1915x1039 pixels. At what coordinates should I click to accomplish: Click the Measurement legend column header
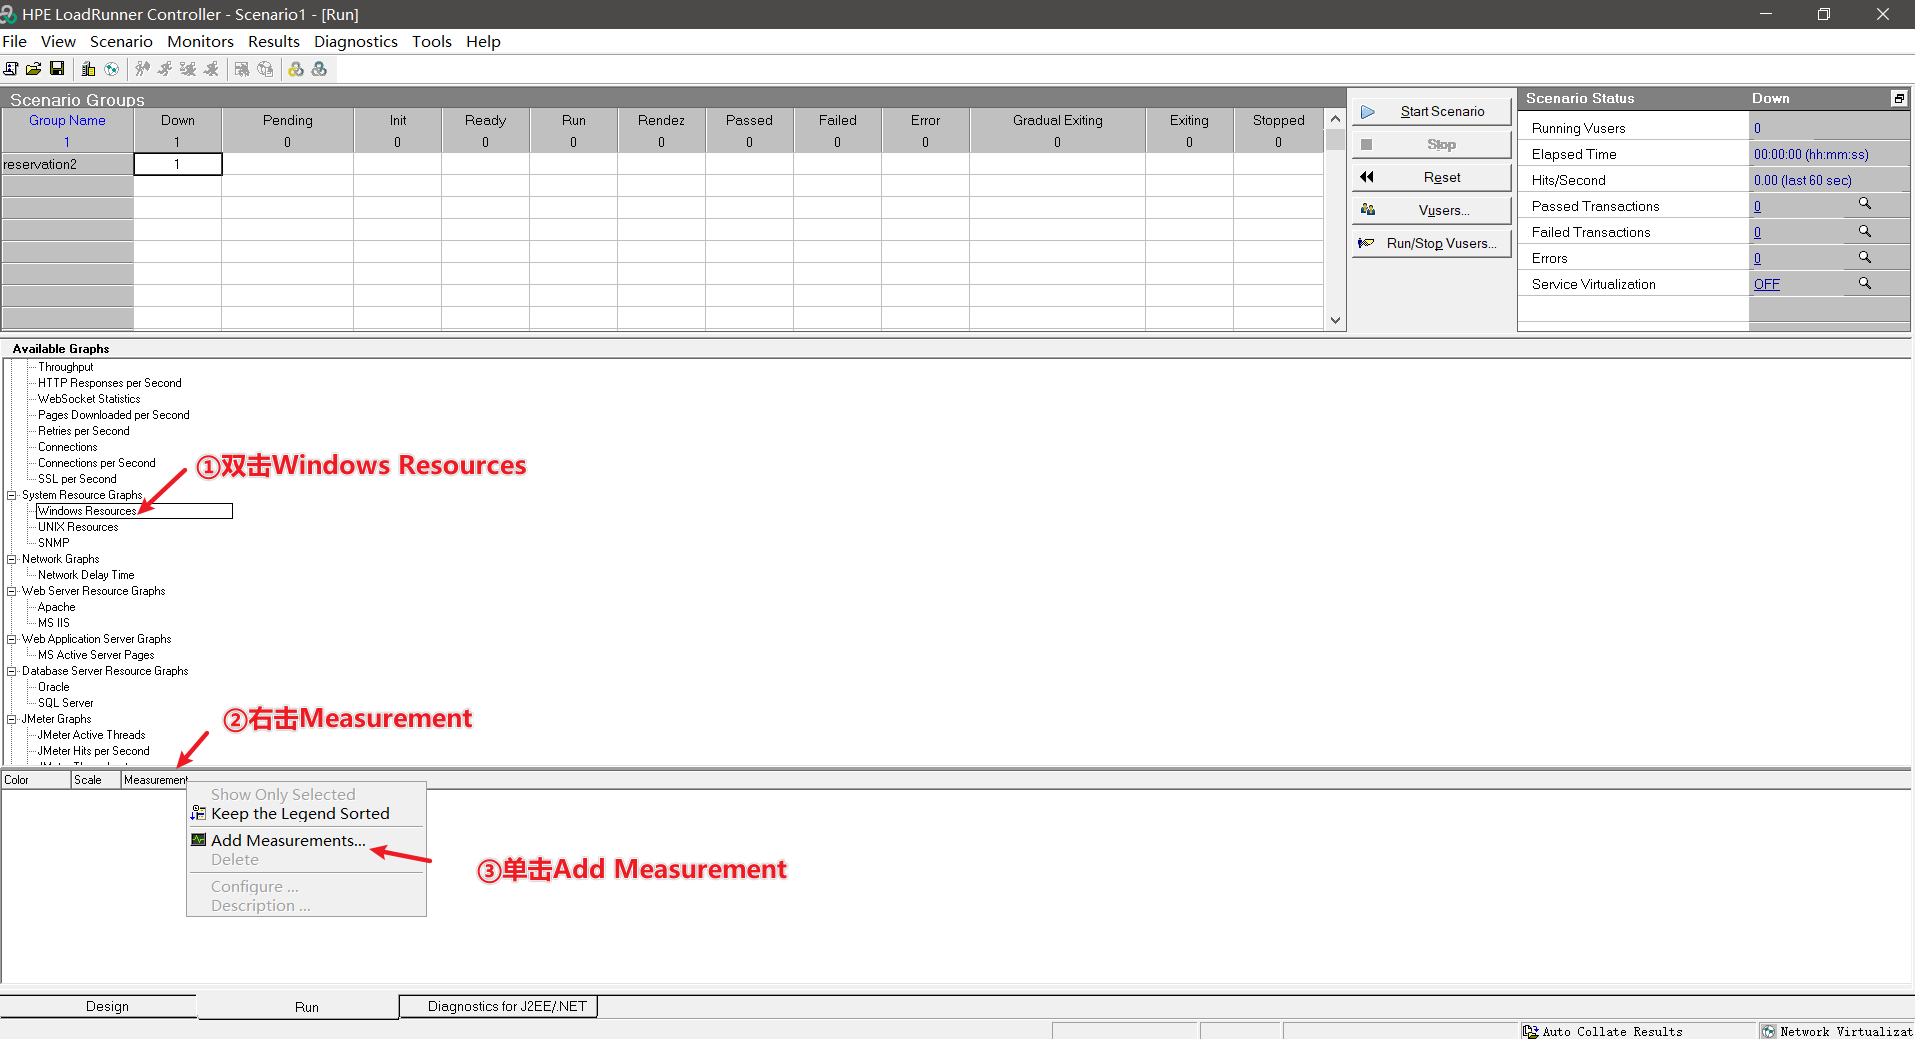tap(155, 780)
